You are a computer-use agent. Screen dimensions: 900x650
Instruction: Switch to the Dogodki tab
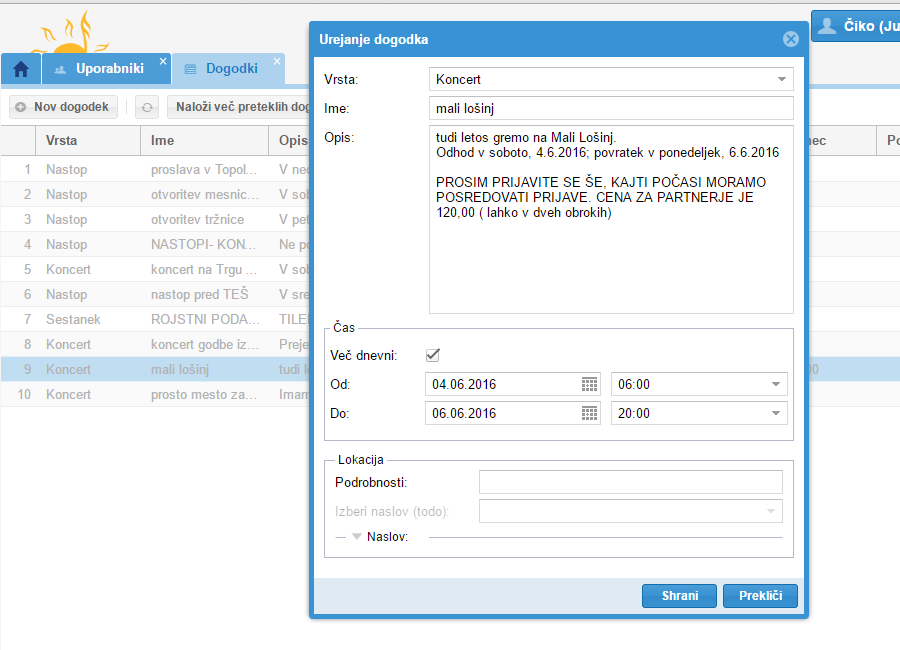(x=231, y=69)
